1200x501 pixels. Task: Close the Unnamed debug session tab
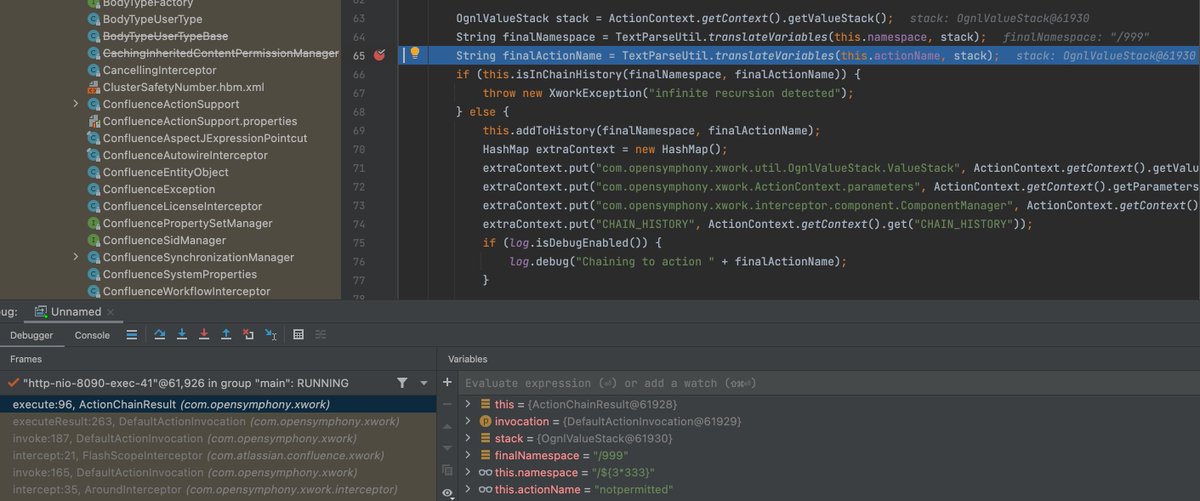110,312
